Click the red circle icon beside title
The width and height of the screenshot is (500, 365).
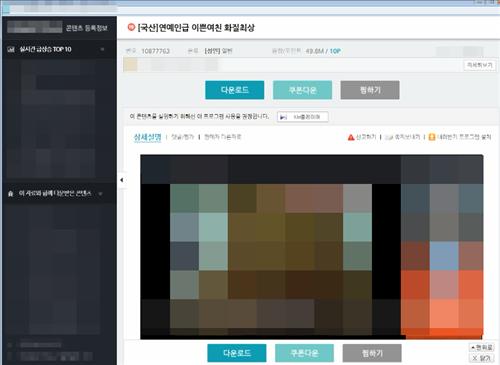click(x=131, y=27)
